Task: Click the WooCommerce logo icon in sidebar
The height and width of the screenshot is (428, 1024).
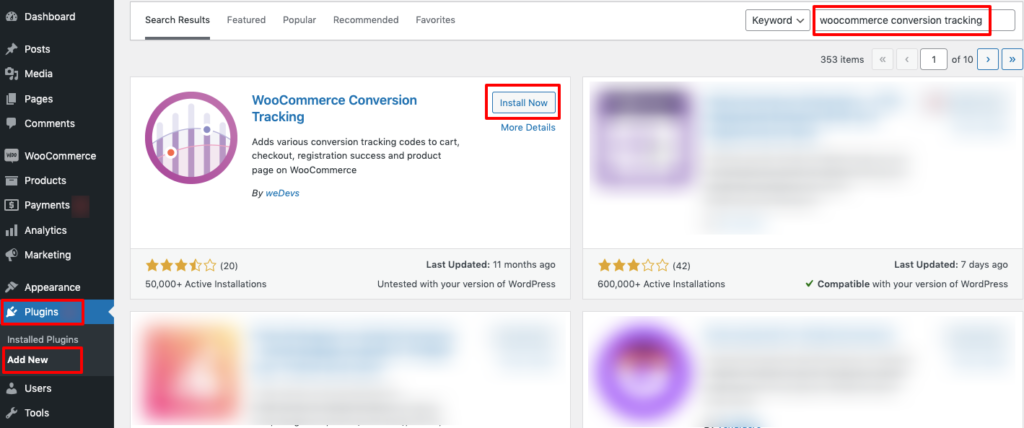Action: point(11,156)
